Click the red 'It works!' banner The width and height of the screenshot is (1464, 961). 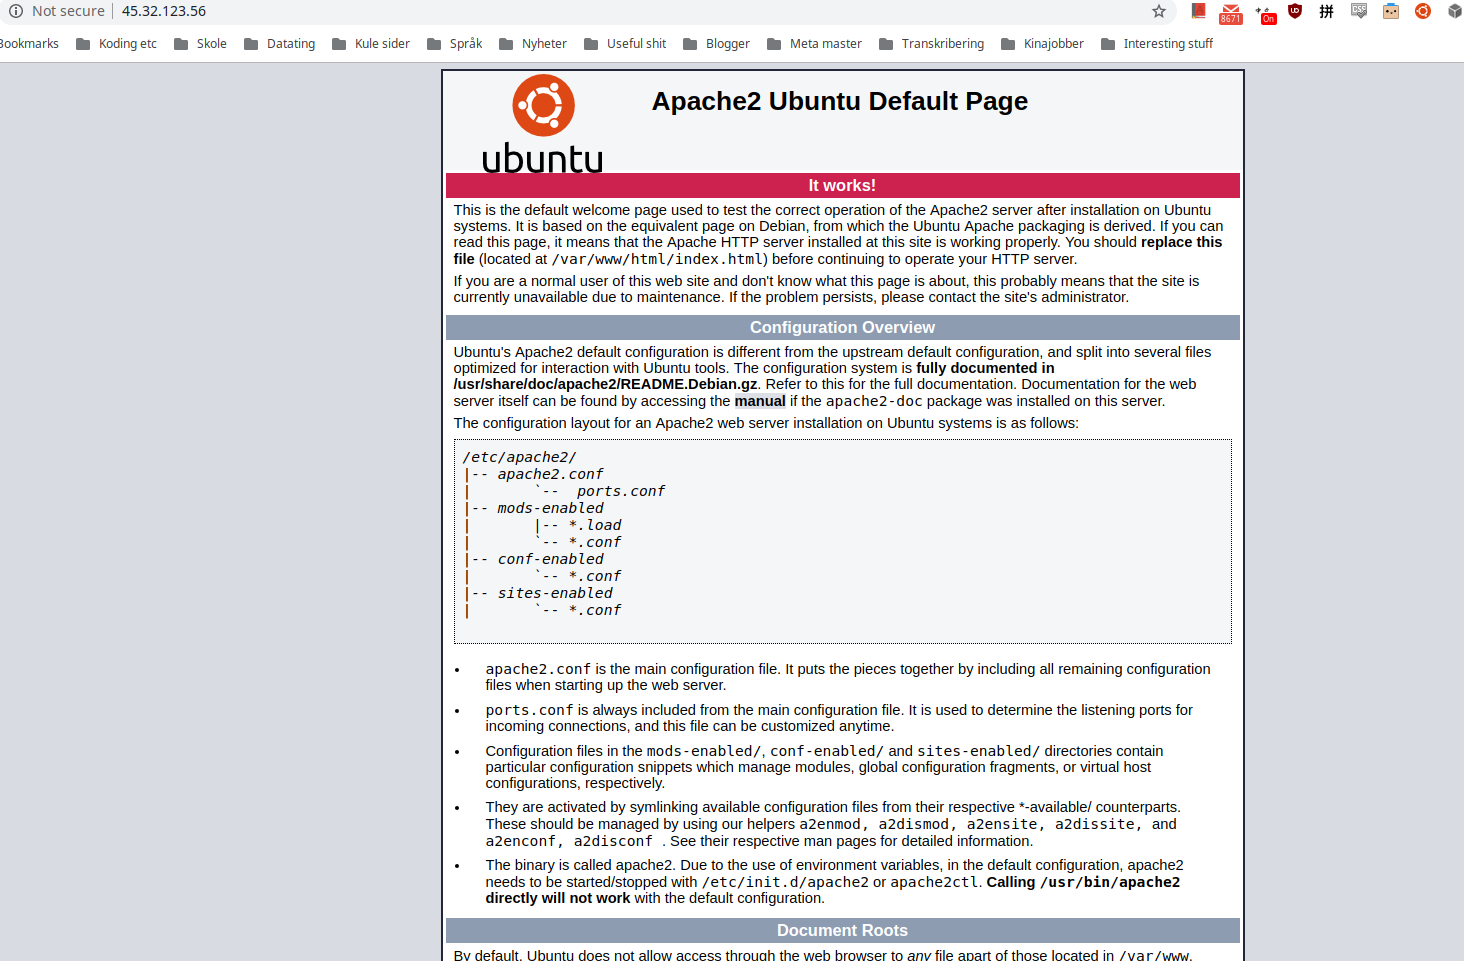coord(841,185)
